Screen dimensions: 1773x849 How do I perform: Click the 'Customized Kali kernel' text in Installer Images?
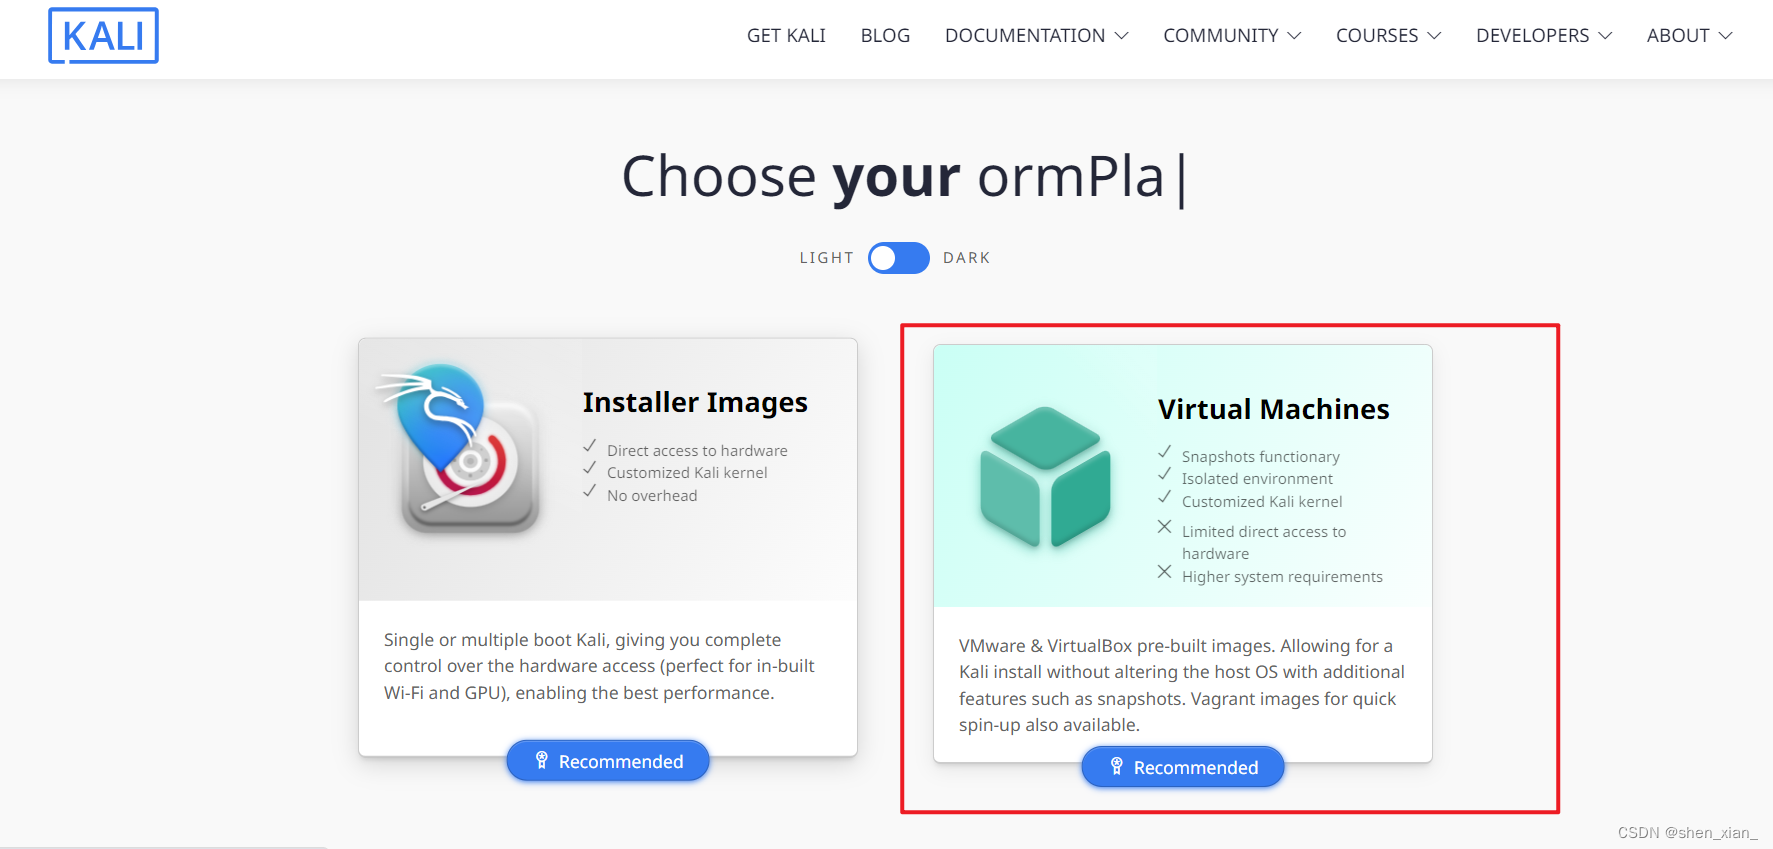tap(687, 473)
